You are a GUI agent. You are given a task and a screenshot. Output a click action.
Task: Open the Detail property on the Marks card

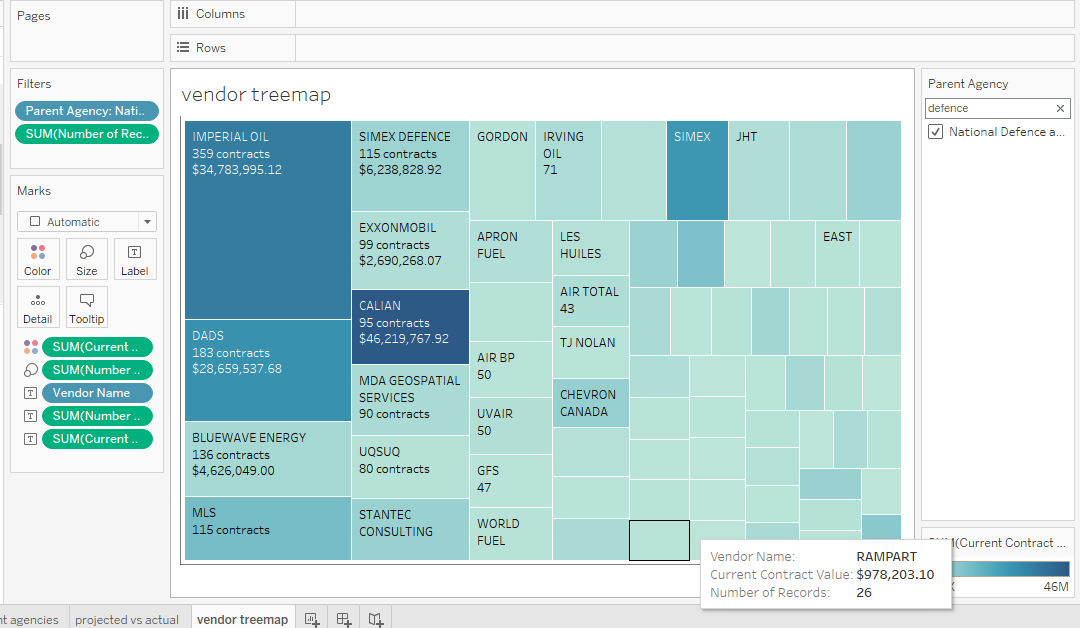pyautogui.click(x=37, y=307)
